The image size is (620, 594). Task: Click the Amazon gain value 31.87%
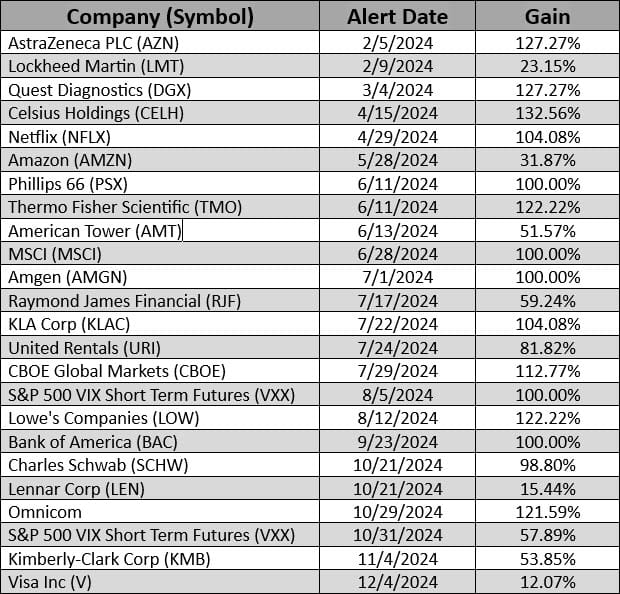pyautogui.click(x=547, y=160)
